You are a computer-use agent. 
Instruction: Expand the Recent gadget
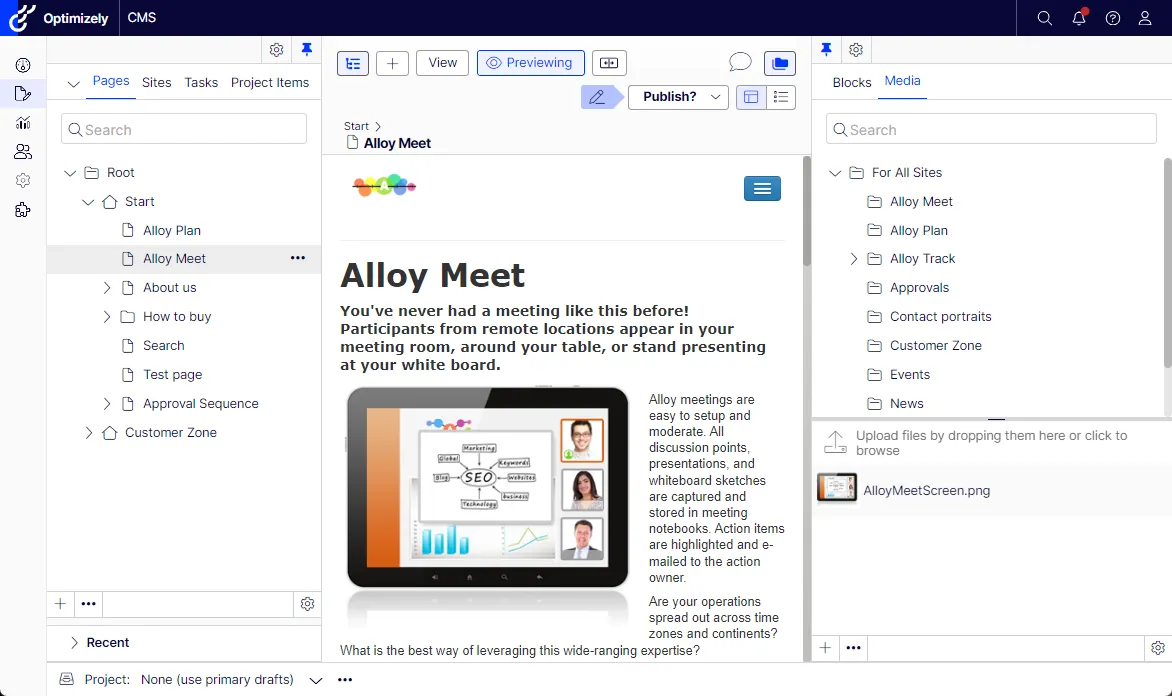coord(73,643)
